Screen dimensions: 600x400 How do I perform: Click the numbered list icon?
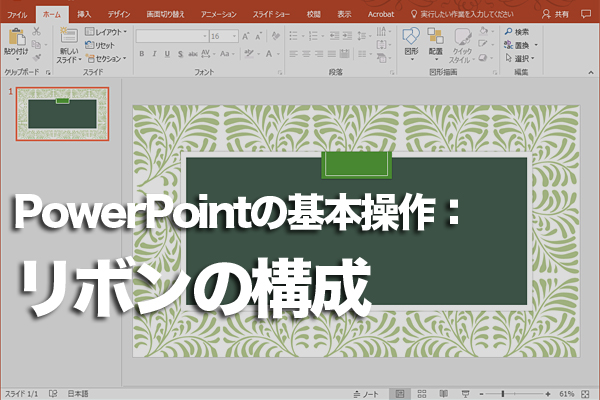click(x=313, y=36)
